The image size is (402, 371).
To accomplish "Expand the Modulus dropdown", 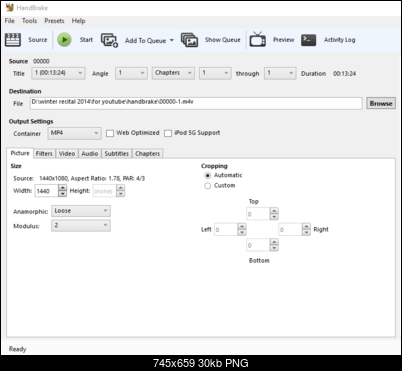I will [x=81, y=225].
